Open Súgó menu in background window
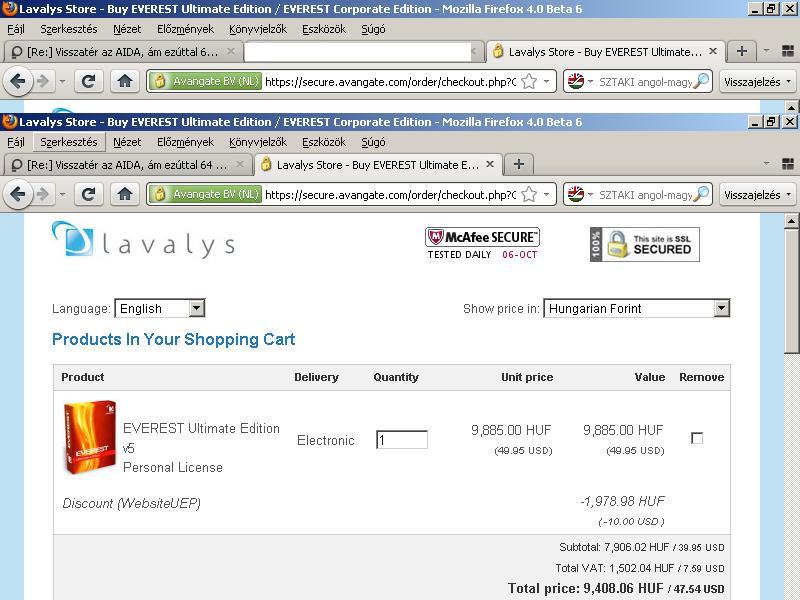 click(373, 29)
